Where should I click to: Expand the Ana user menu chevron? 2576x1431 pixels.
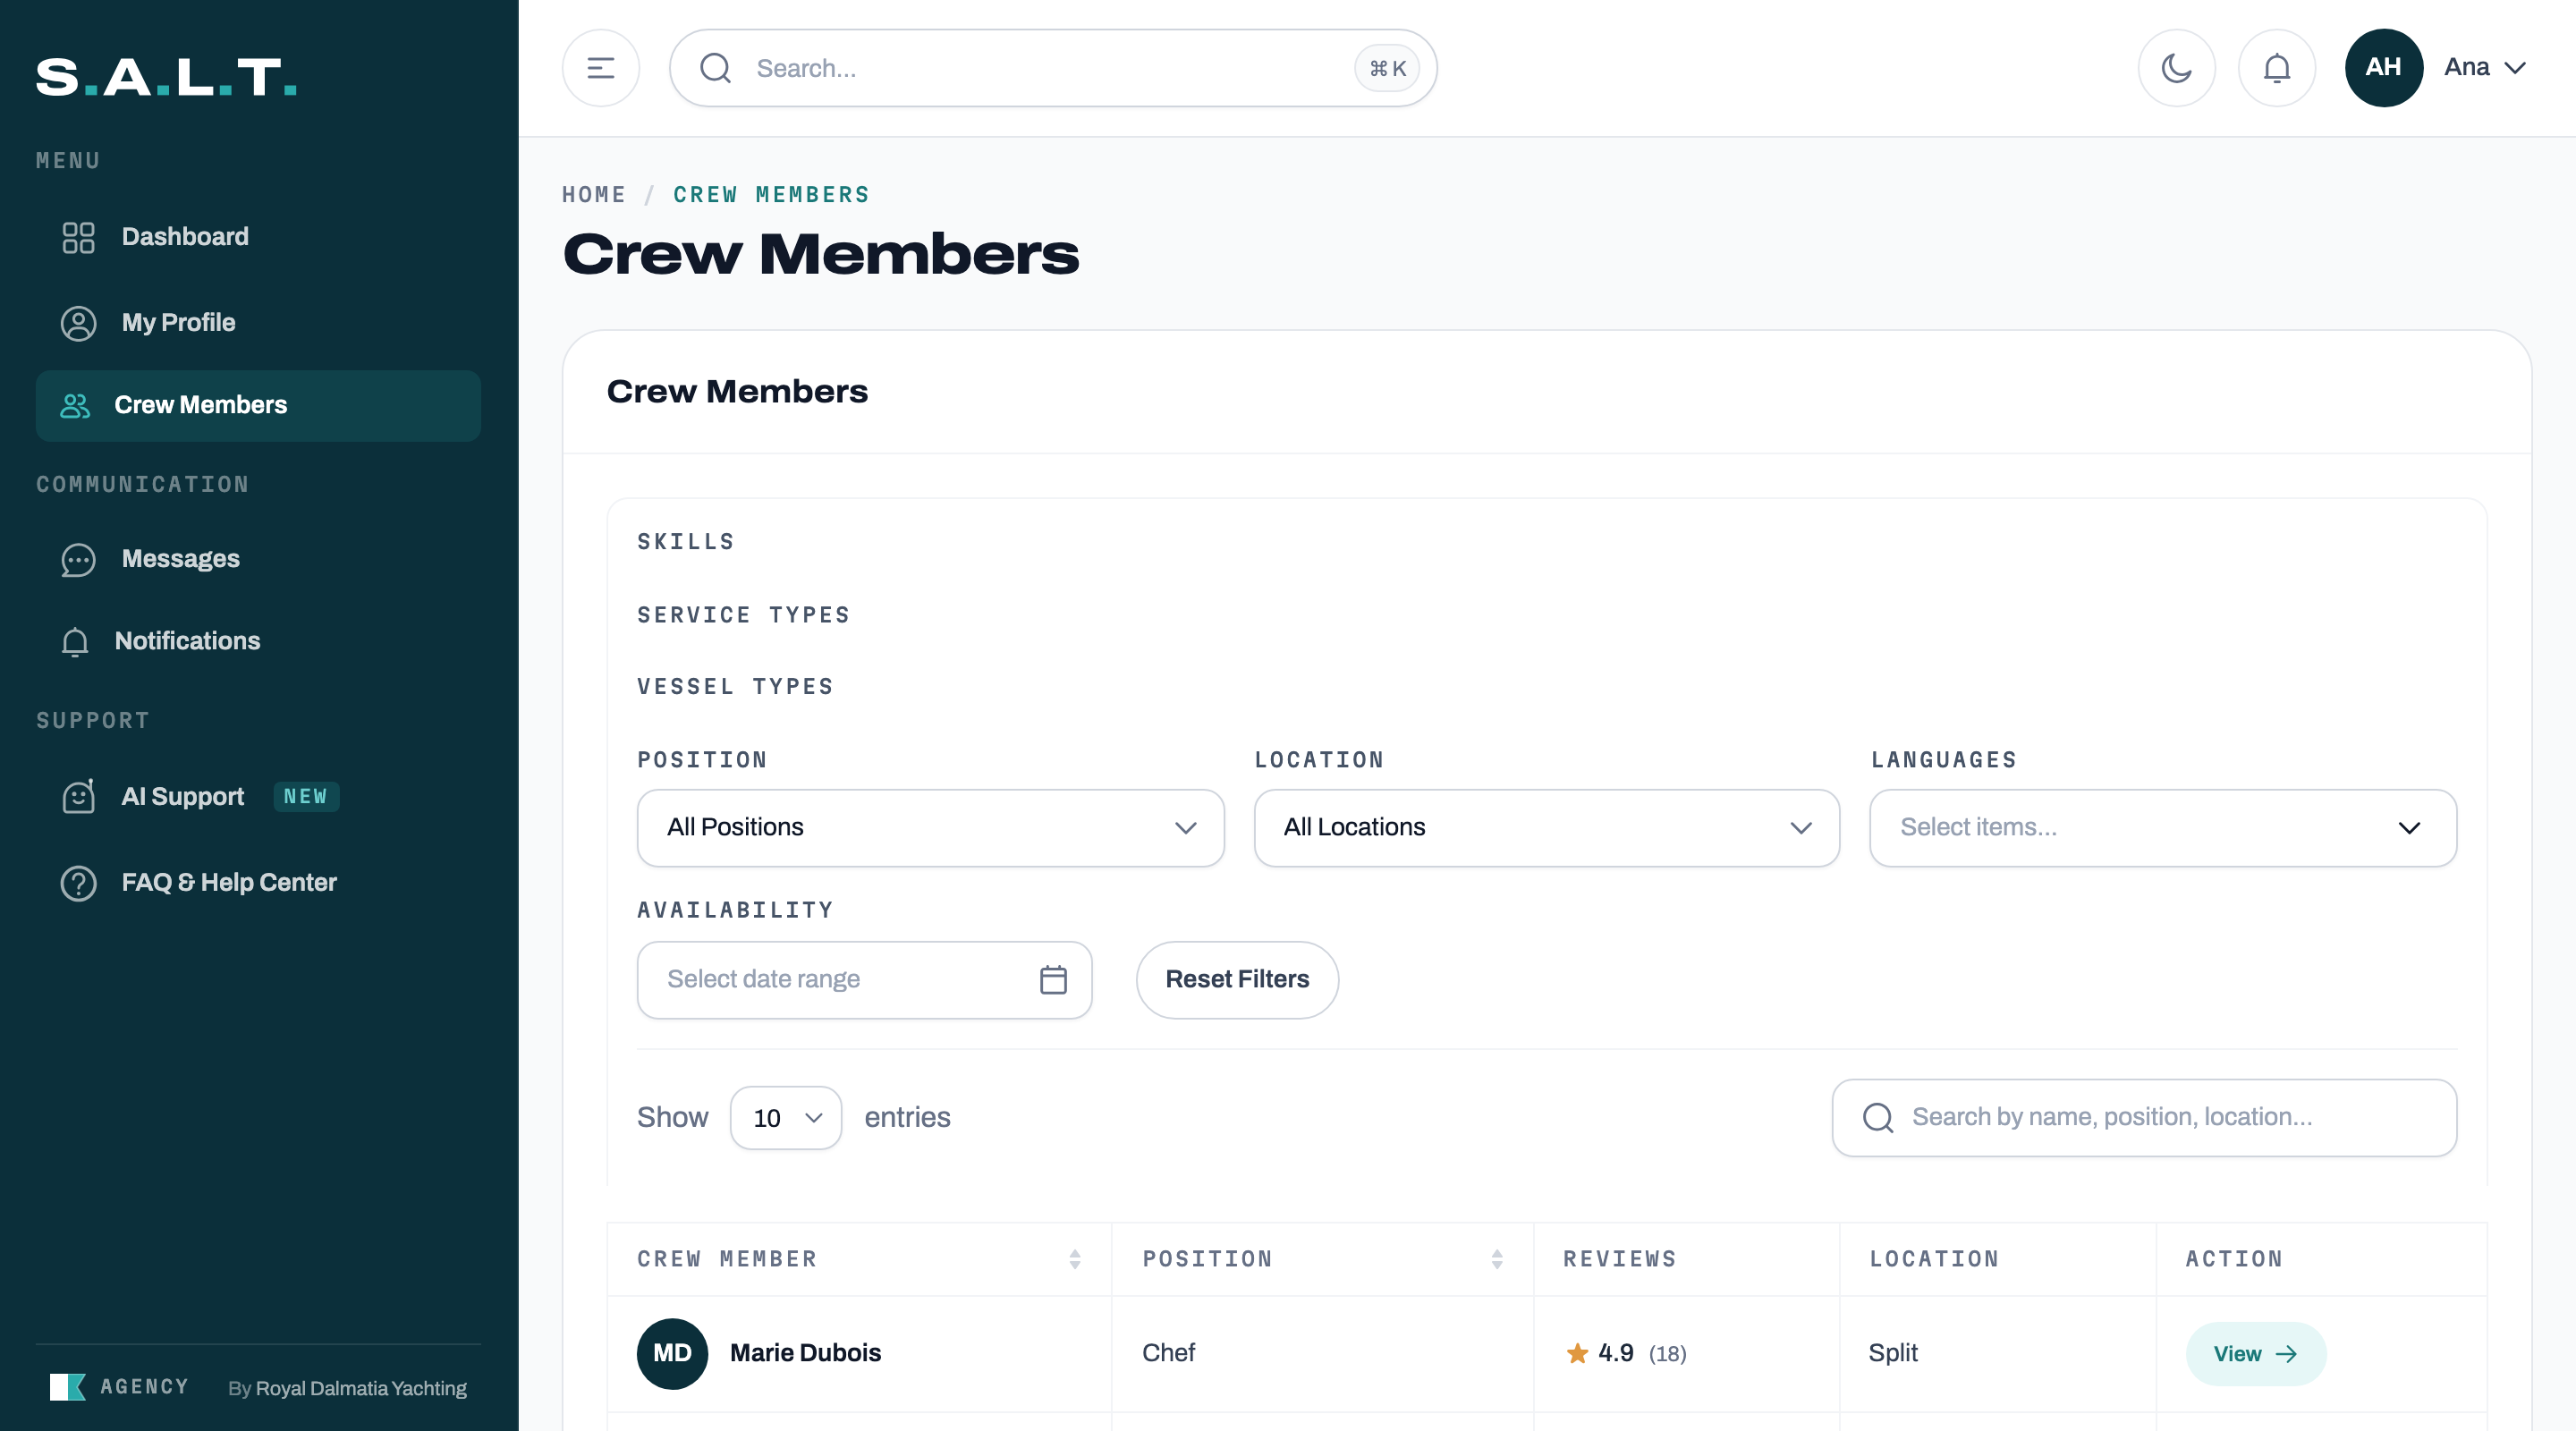[2514, 68]
